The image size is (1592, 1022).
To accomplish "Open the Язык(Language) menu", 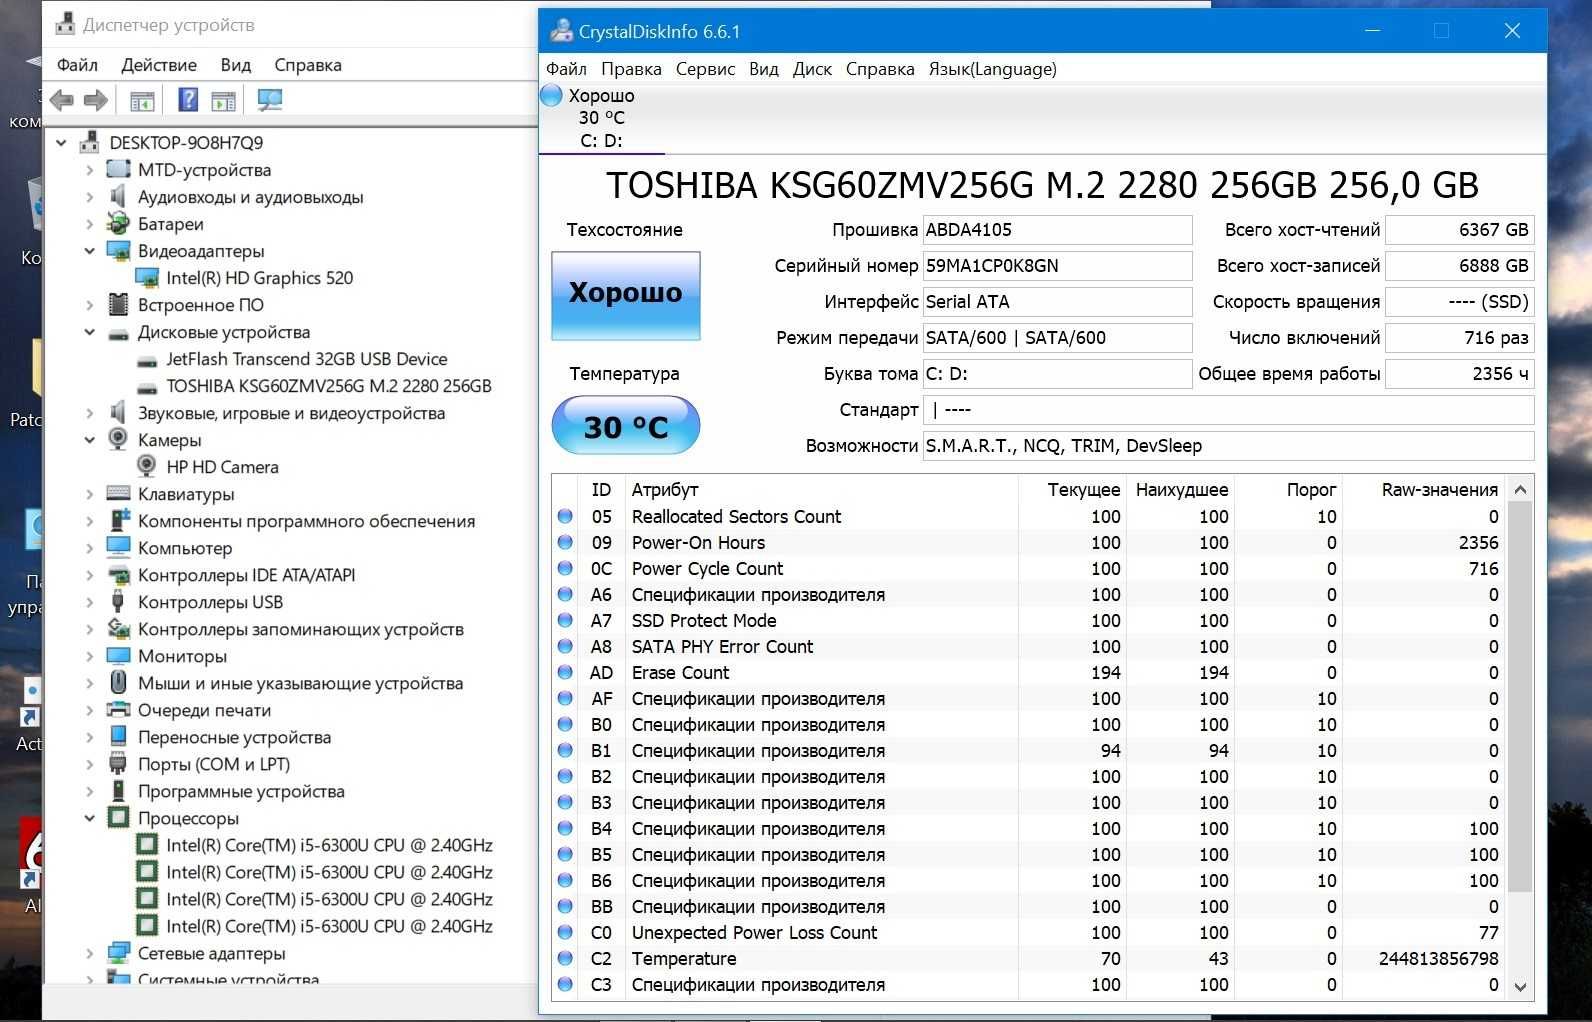I will coord(992,69).
